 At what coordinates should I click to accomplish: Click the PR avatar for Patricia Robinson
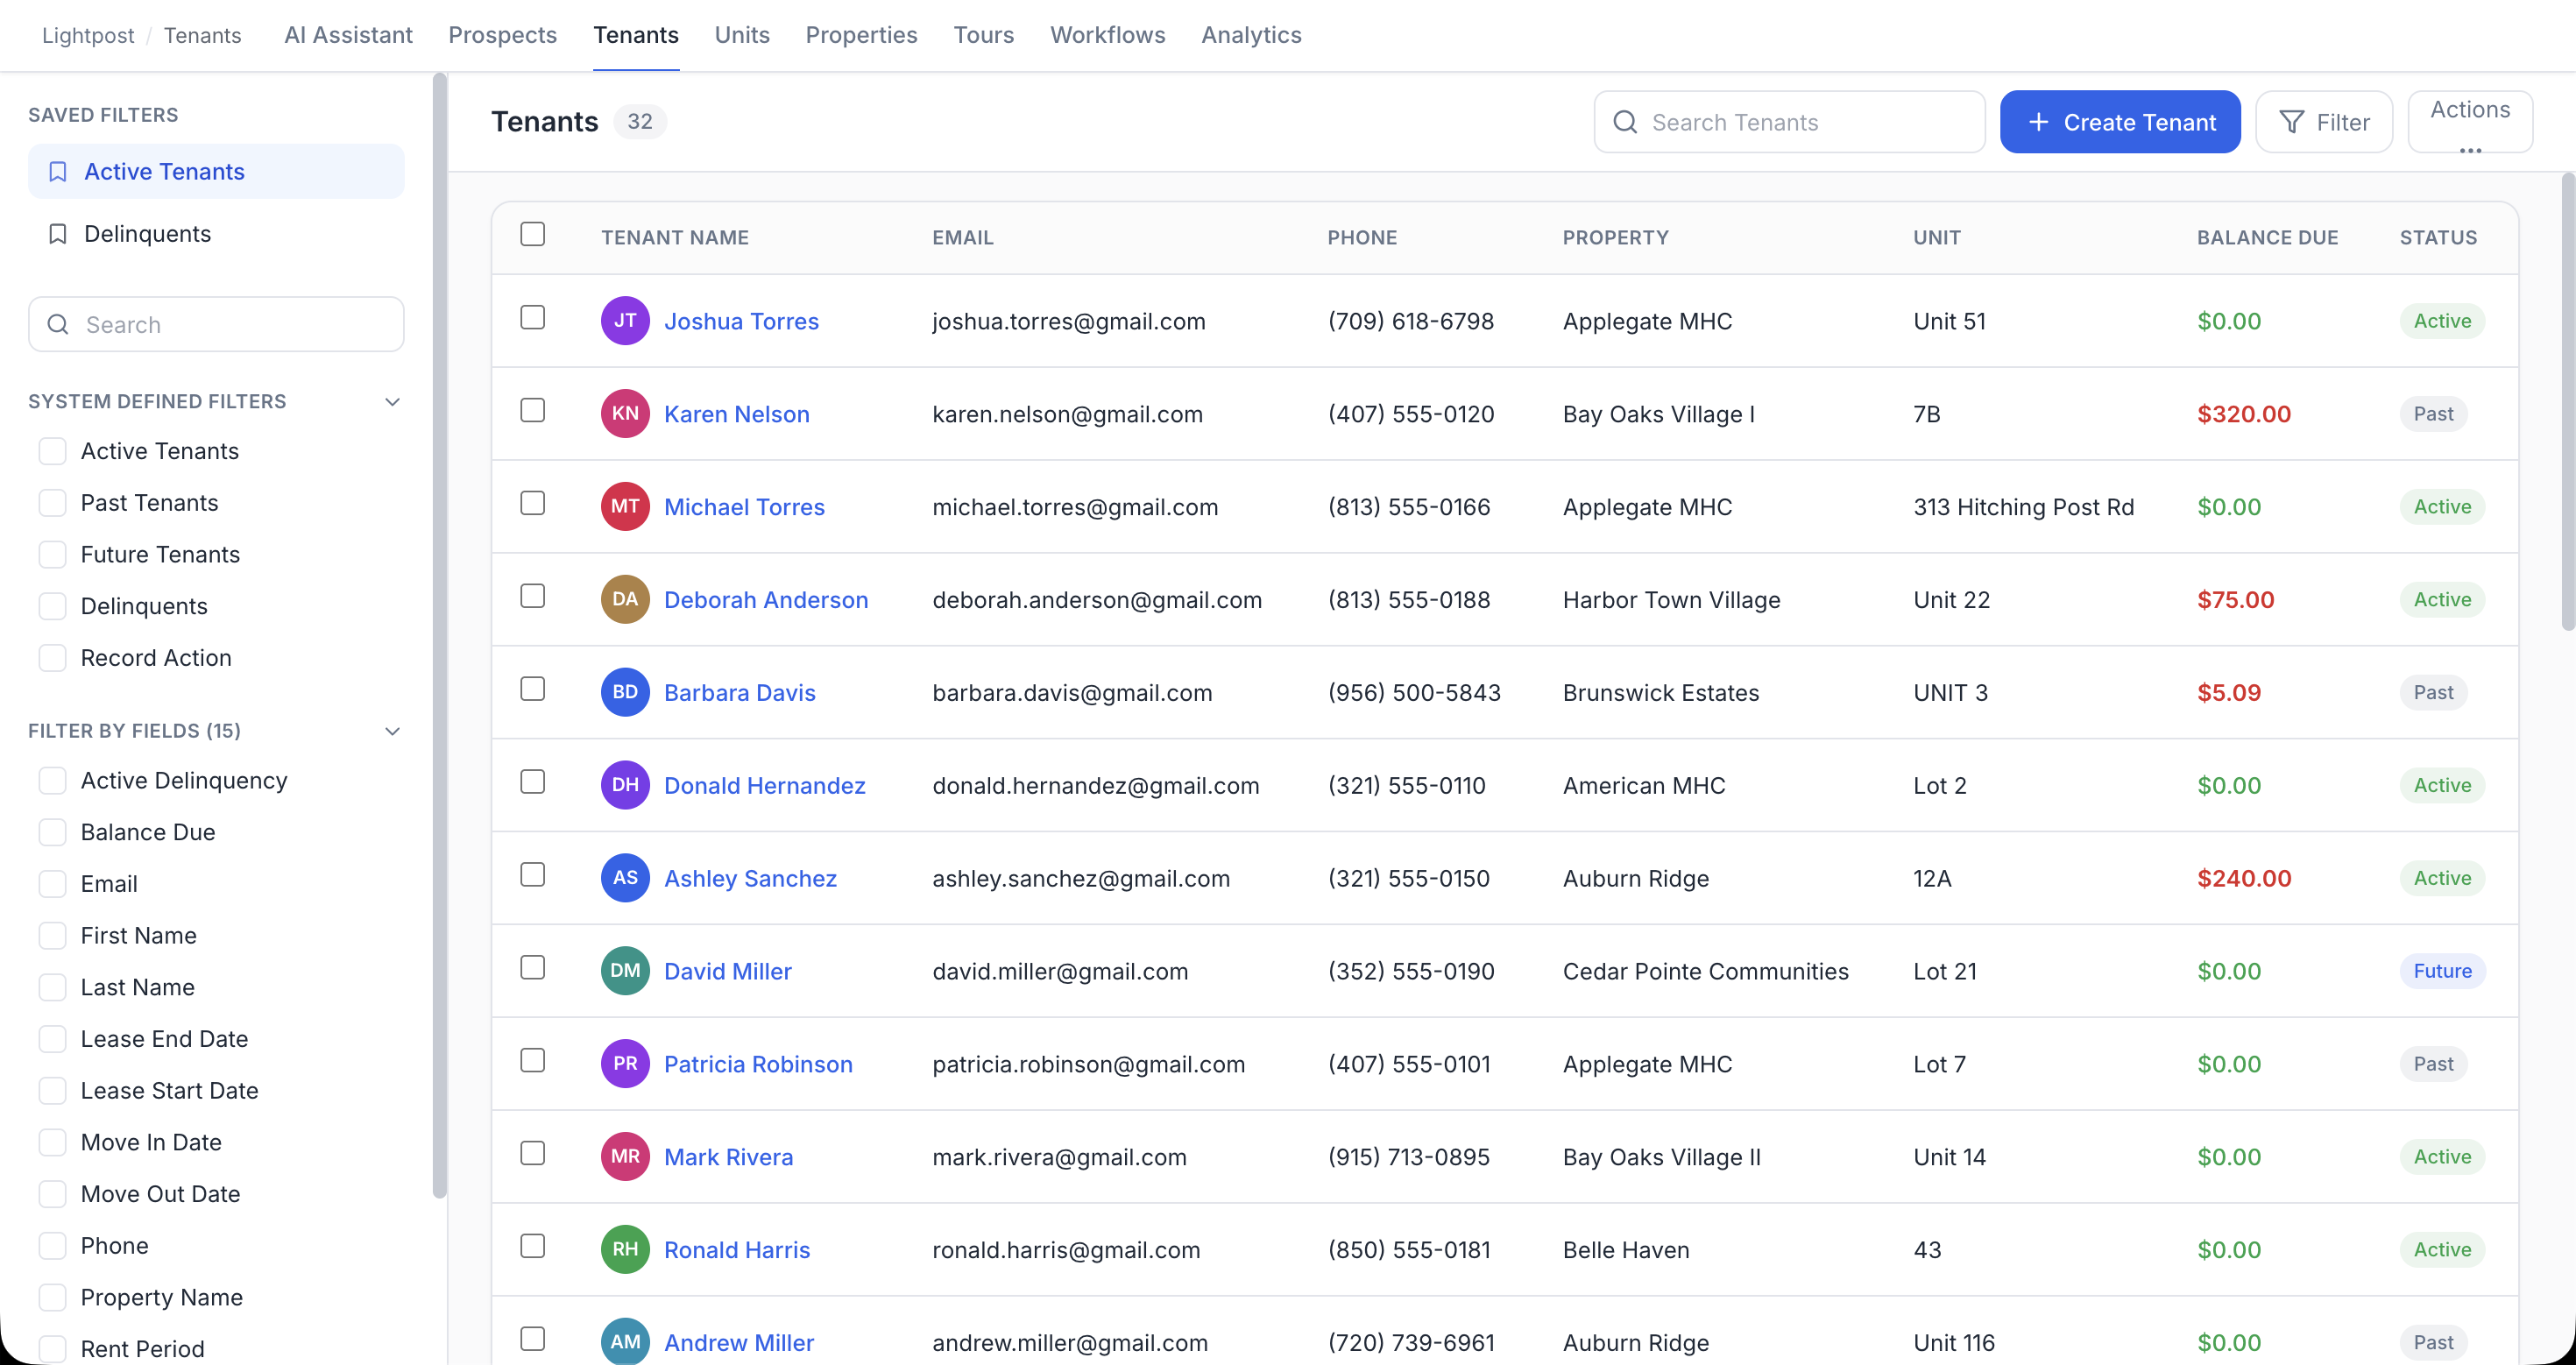tap(625, 1064)
